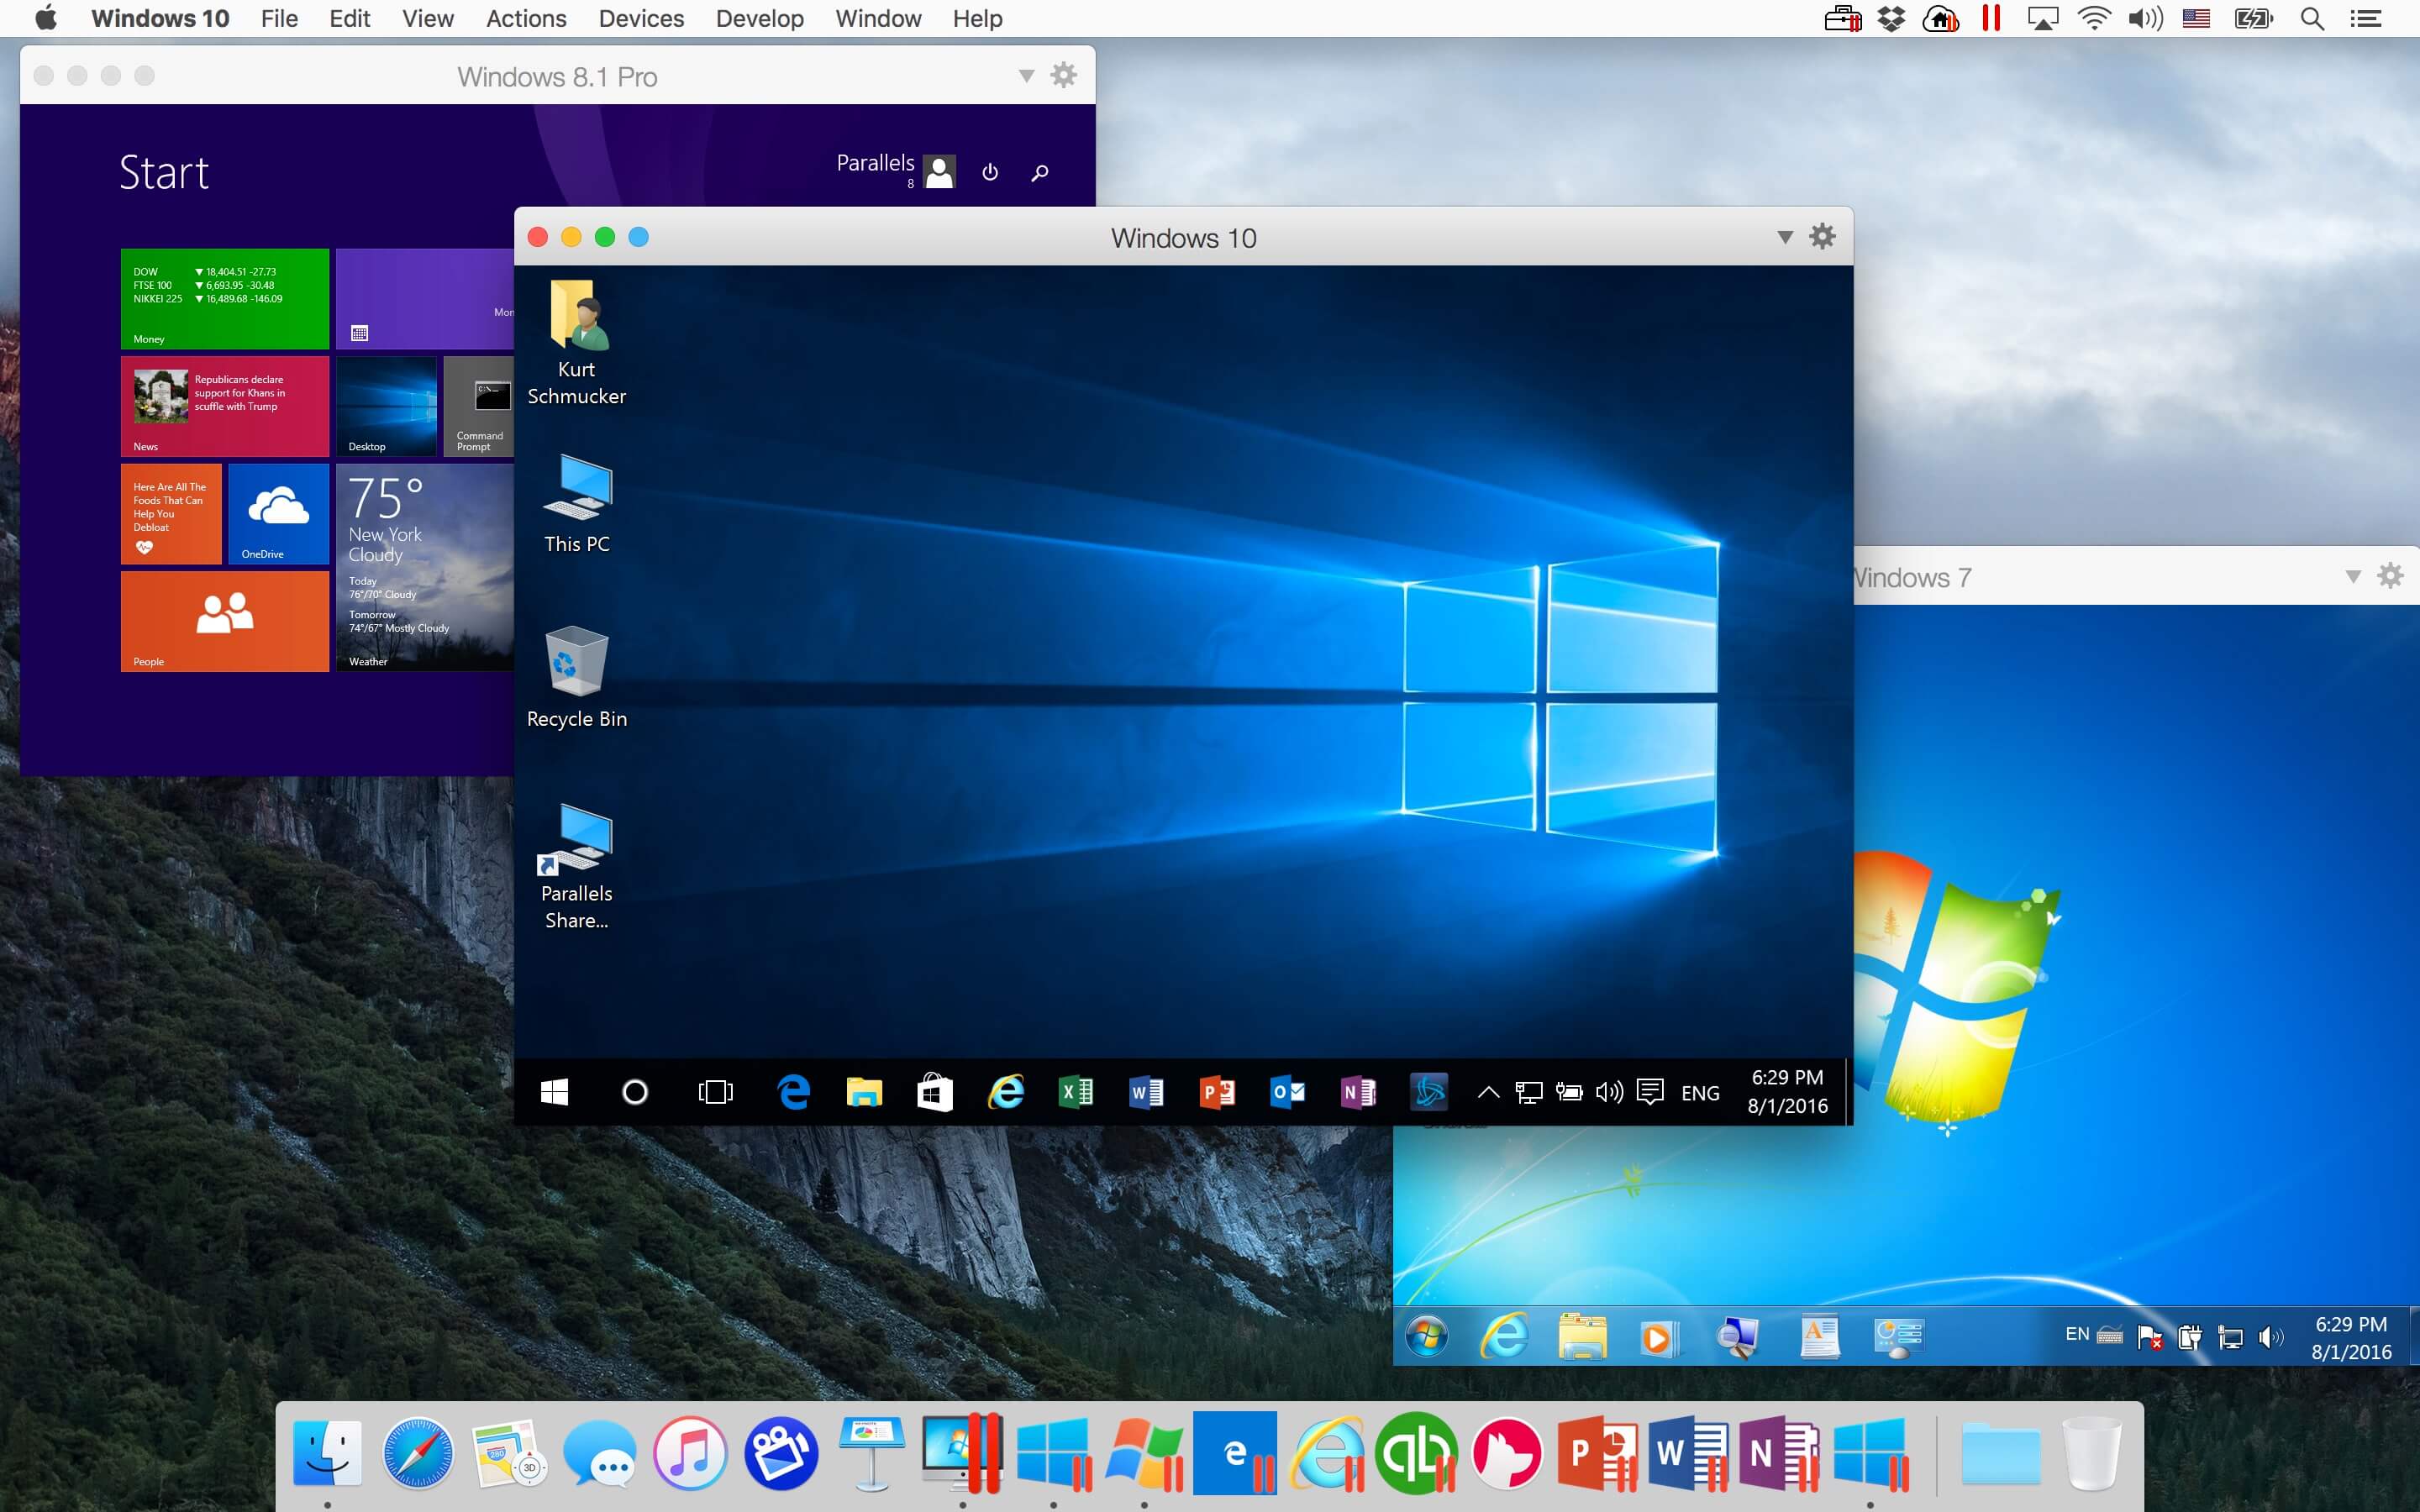
Task: Expand Windows 7 settings dropdown
Action: pos(2394,575)
